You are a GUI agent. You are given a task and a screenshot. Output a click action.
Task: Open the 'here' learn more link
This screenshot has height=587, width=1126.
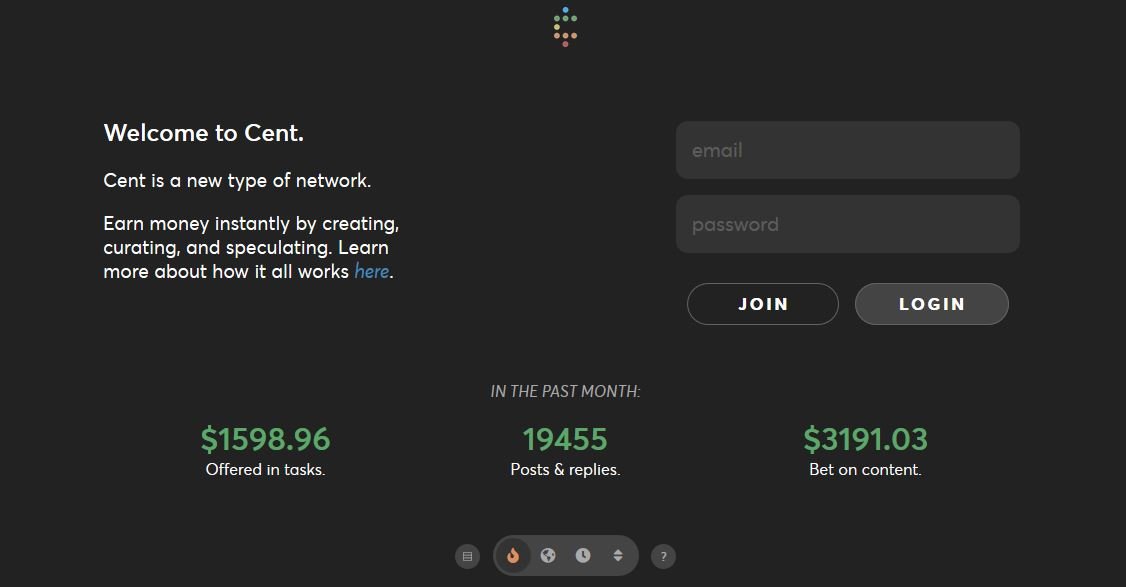click(371, 272)
